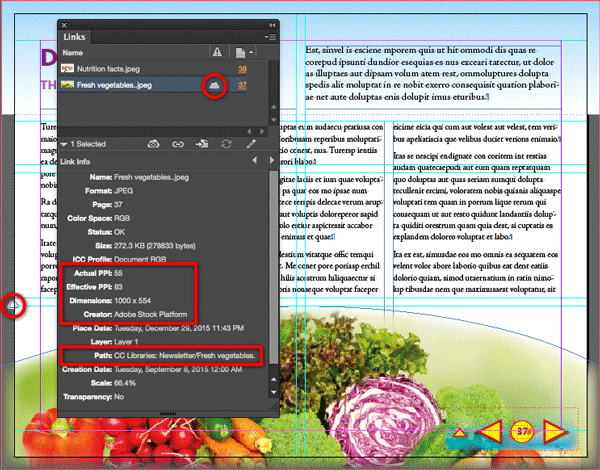Click the 'Name: Fresh vegetables..jpeg' info row
The width and height of the screenshot is (600, 470).
tap(139, 177)
